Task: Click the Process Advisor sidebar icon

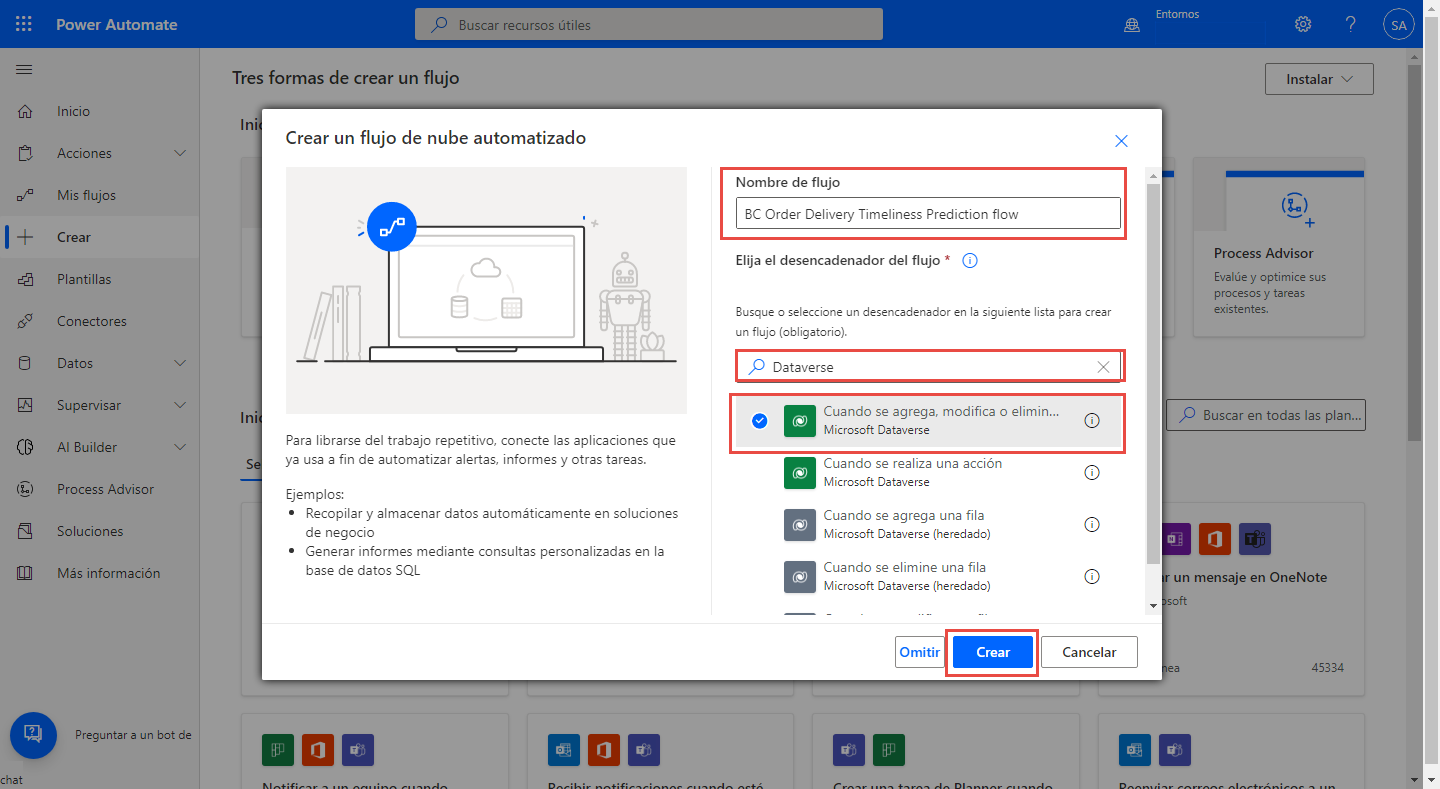Action: (26, 489)
